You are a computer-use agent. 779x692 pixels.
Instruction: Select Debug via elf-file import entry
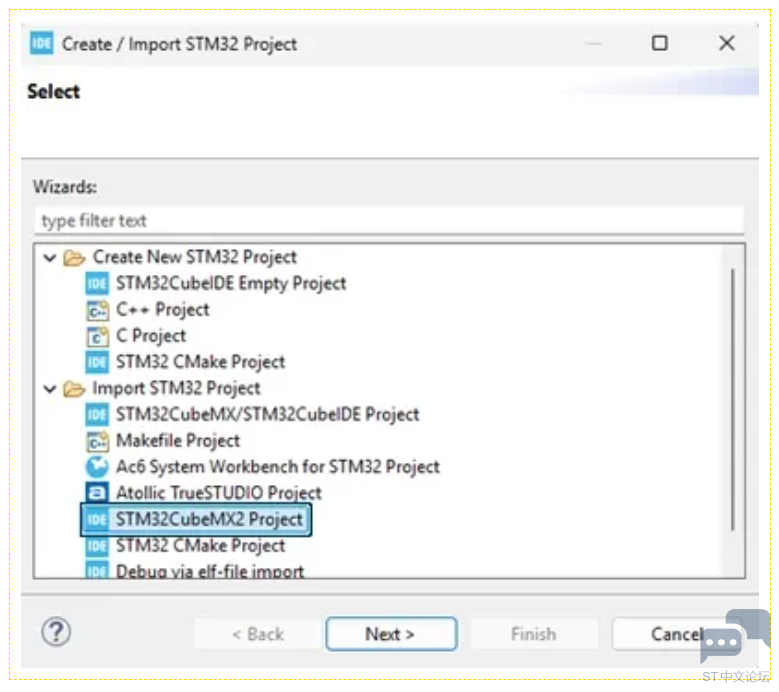[210, 571]
